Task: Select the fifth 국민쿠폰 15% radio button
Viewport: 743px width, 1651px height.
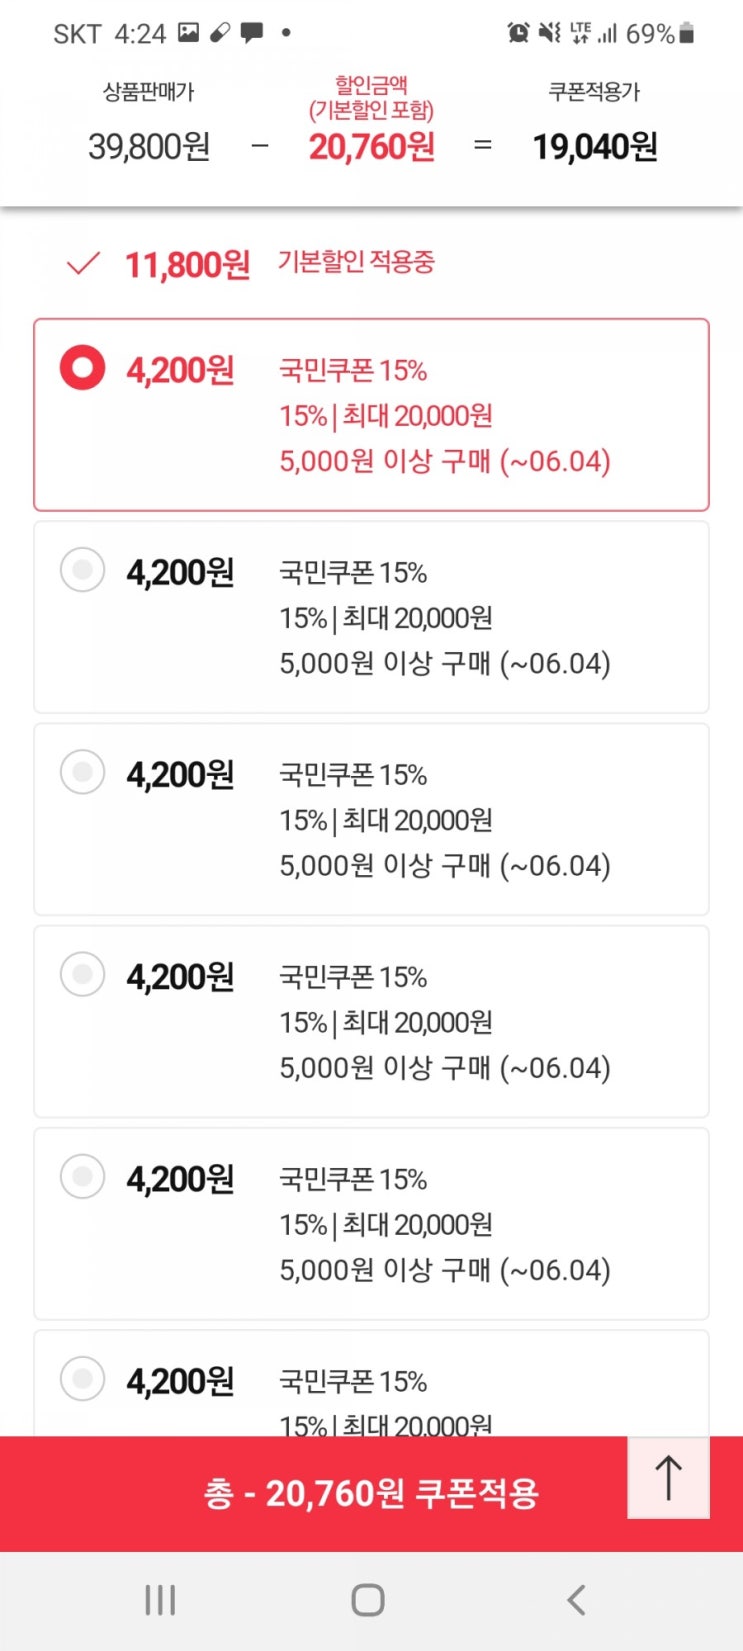Action: coord(82,1176)
